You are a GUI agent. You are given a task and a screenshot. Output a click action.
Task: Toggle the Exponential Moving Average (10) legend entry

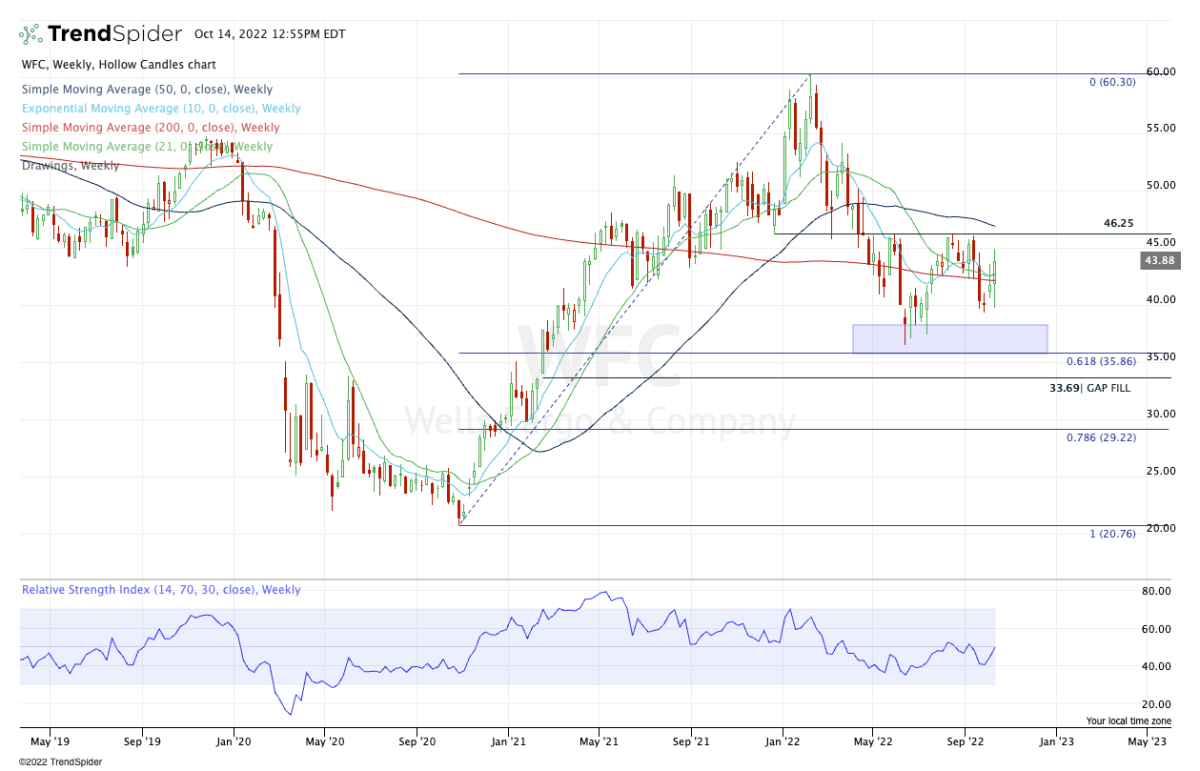(x=160, y=109)
